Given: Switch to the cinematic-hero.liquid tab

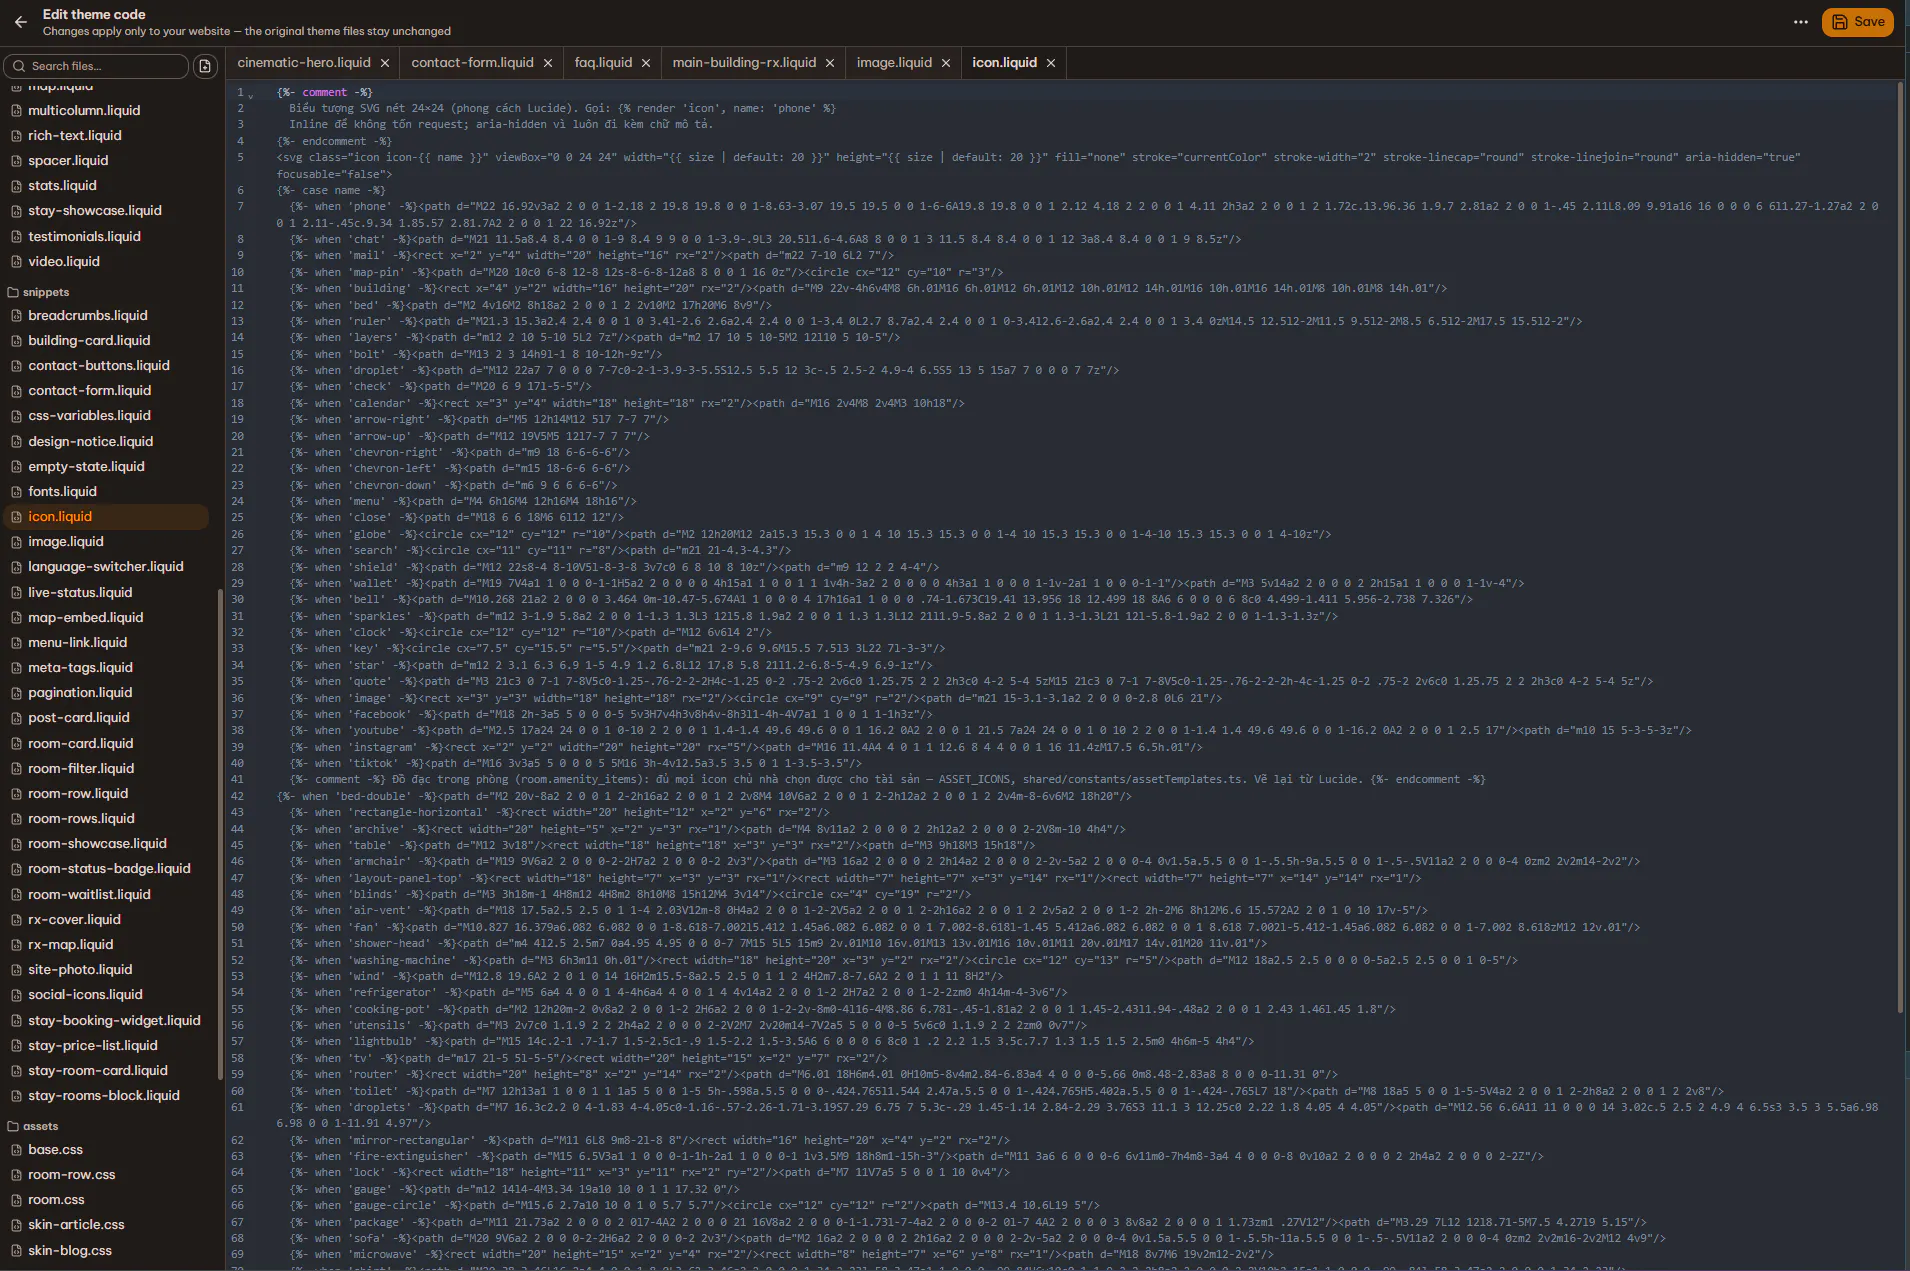Looking at the screenshot, I should 304,63.
